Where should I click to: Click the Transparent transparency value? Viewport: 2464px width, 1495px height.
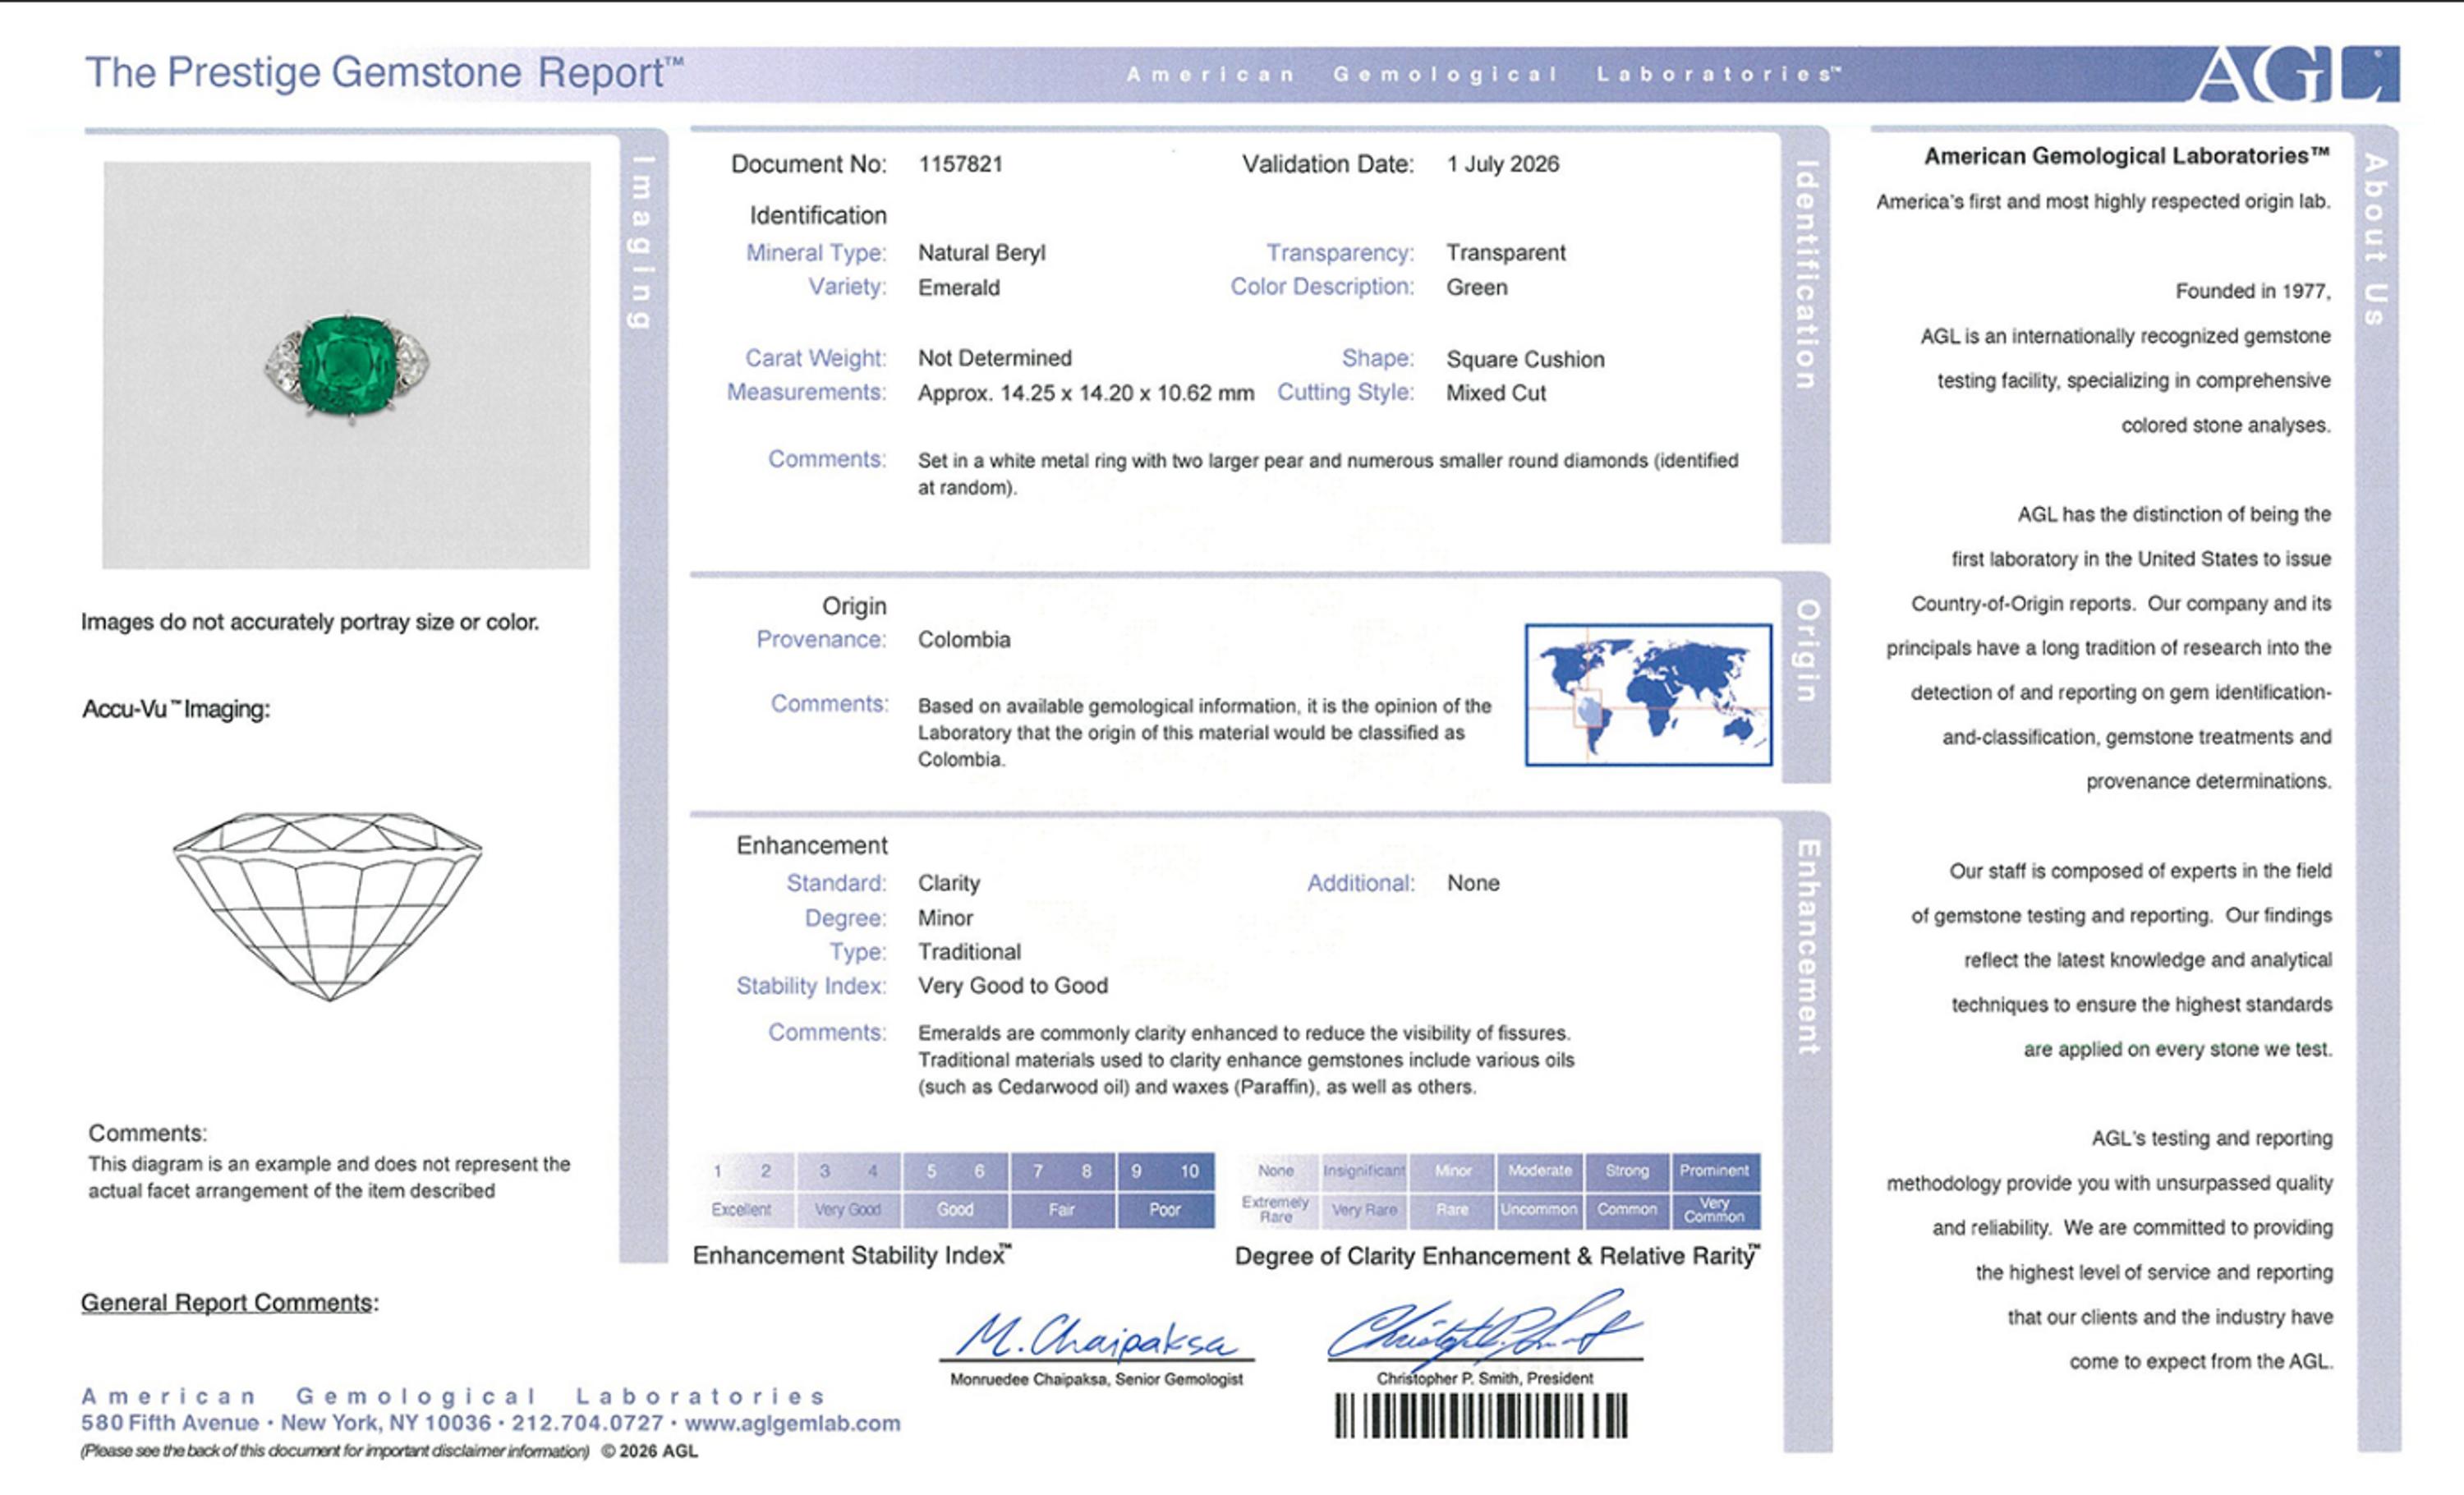point(1505,253)
